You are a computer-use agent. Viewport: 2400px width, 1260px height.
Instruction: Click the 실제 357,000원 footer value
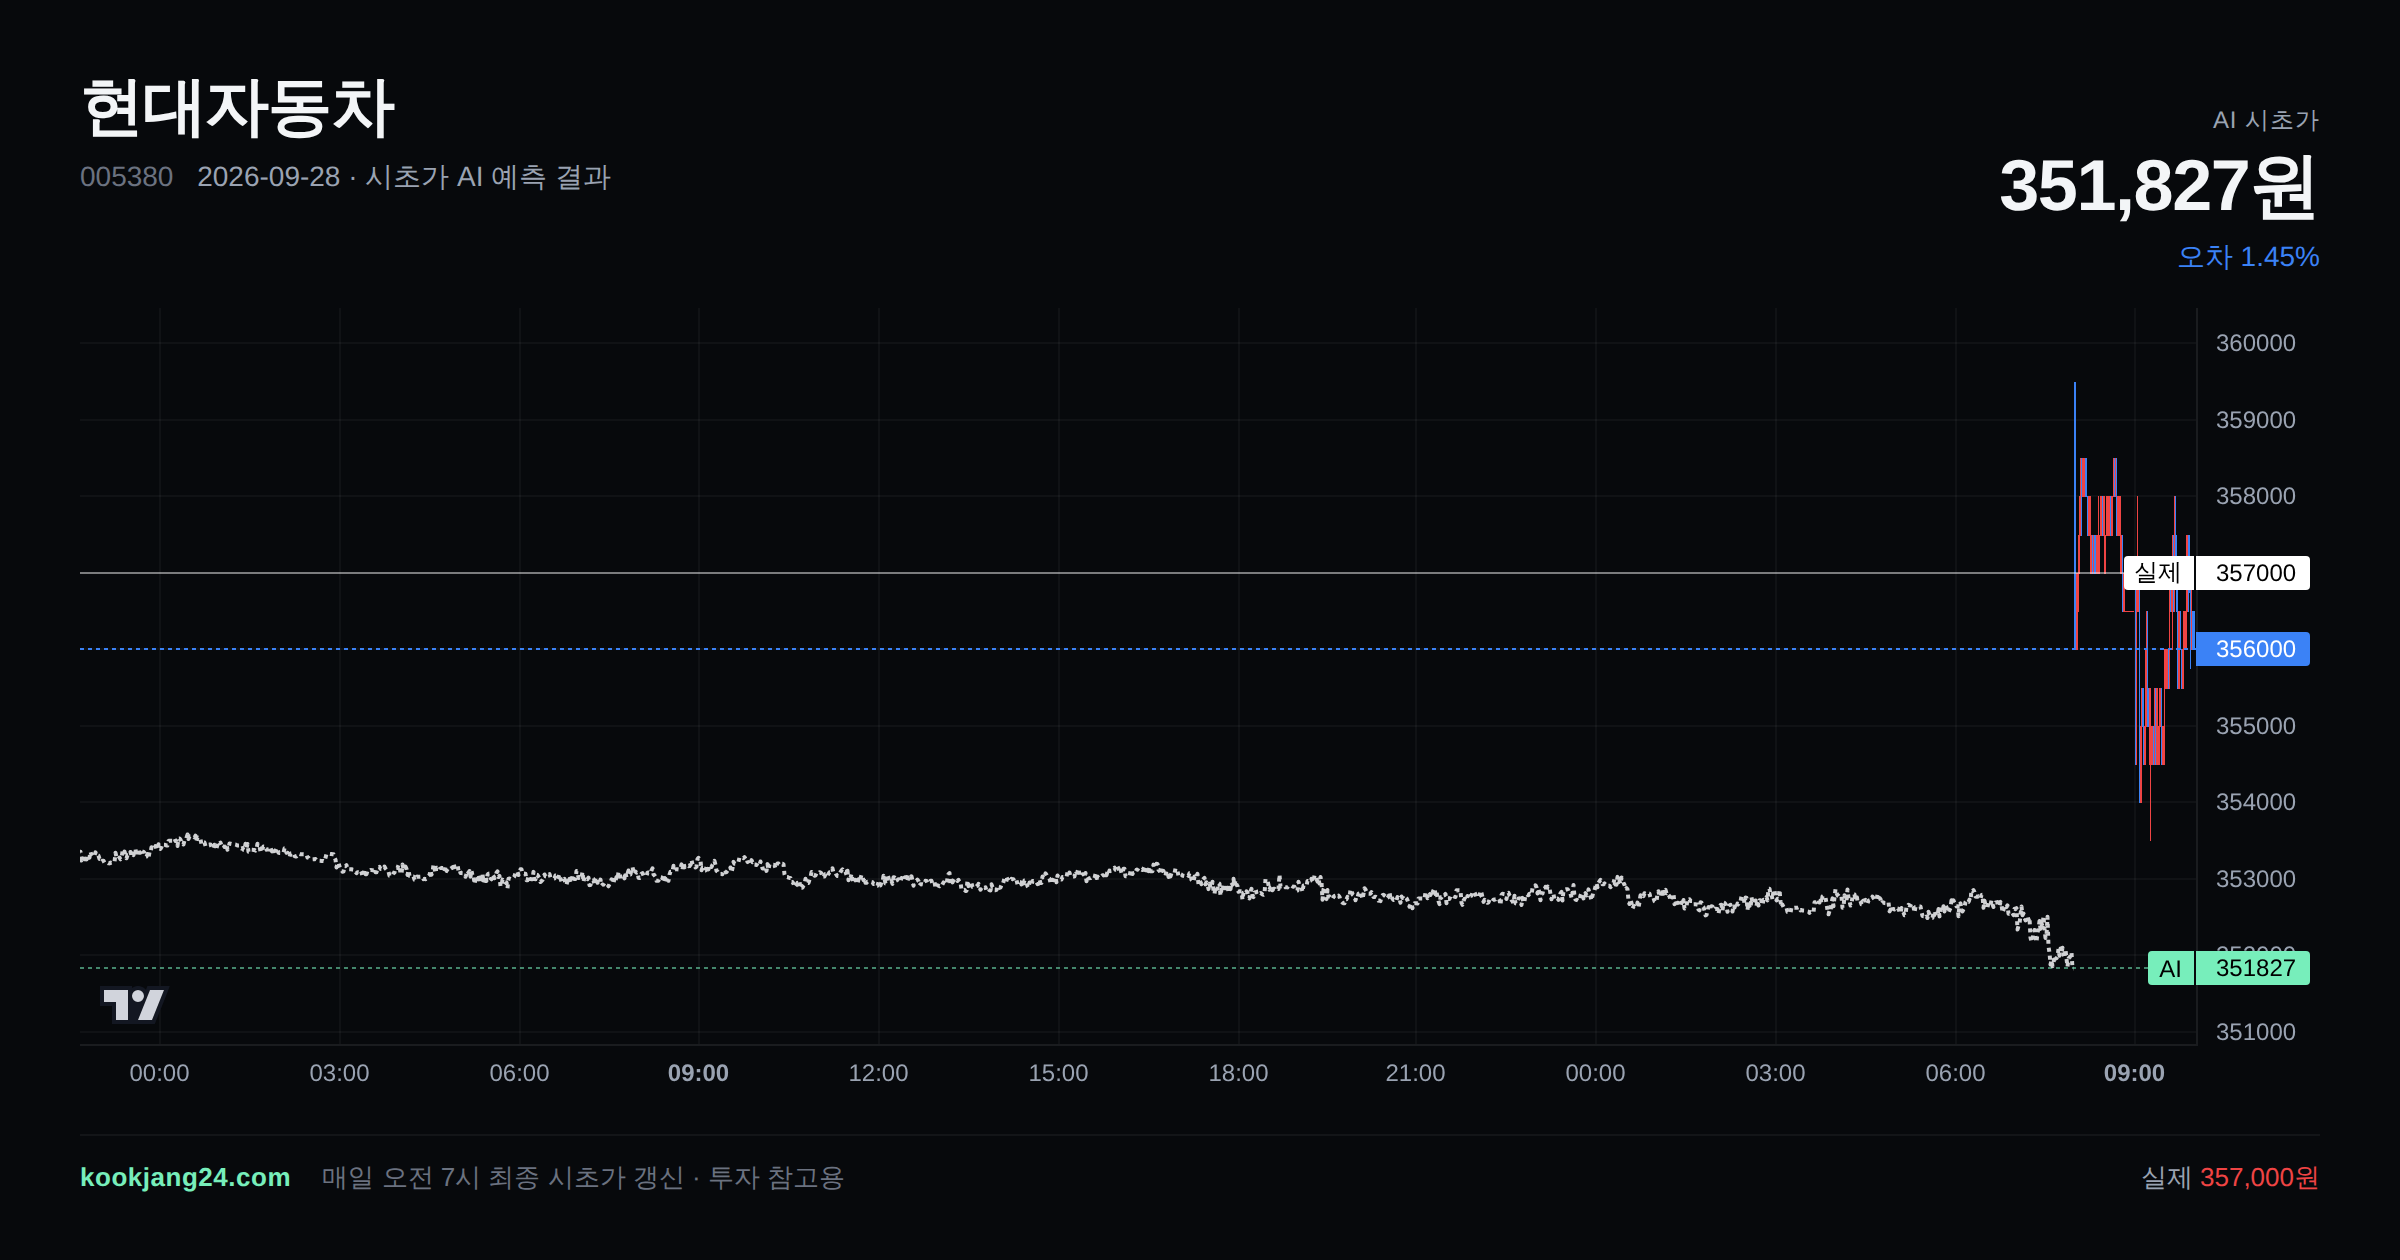2230,1177
